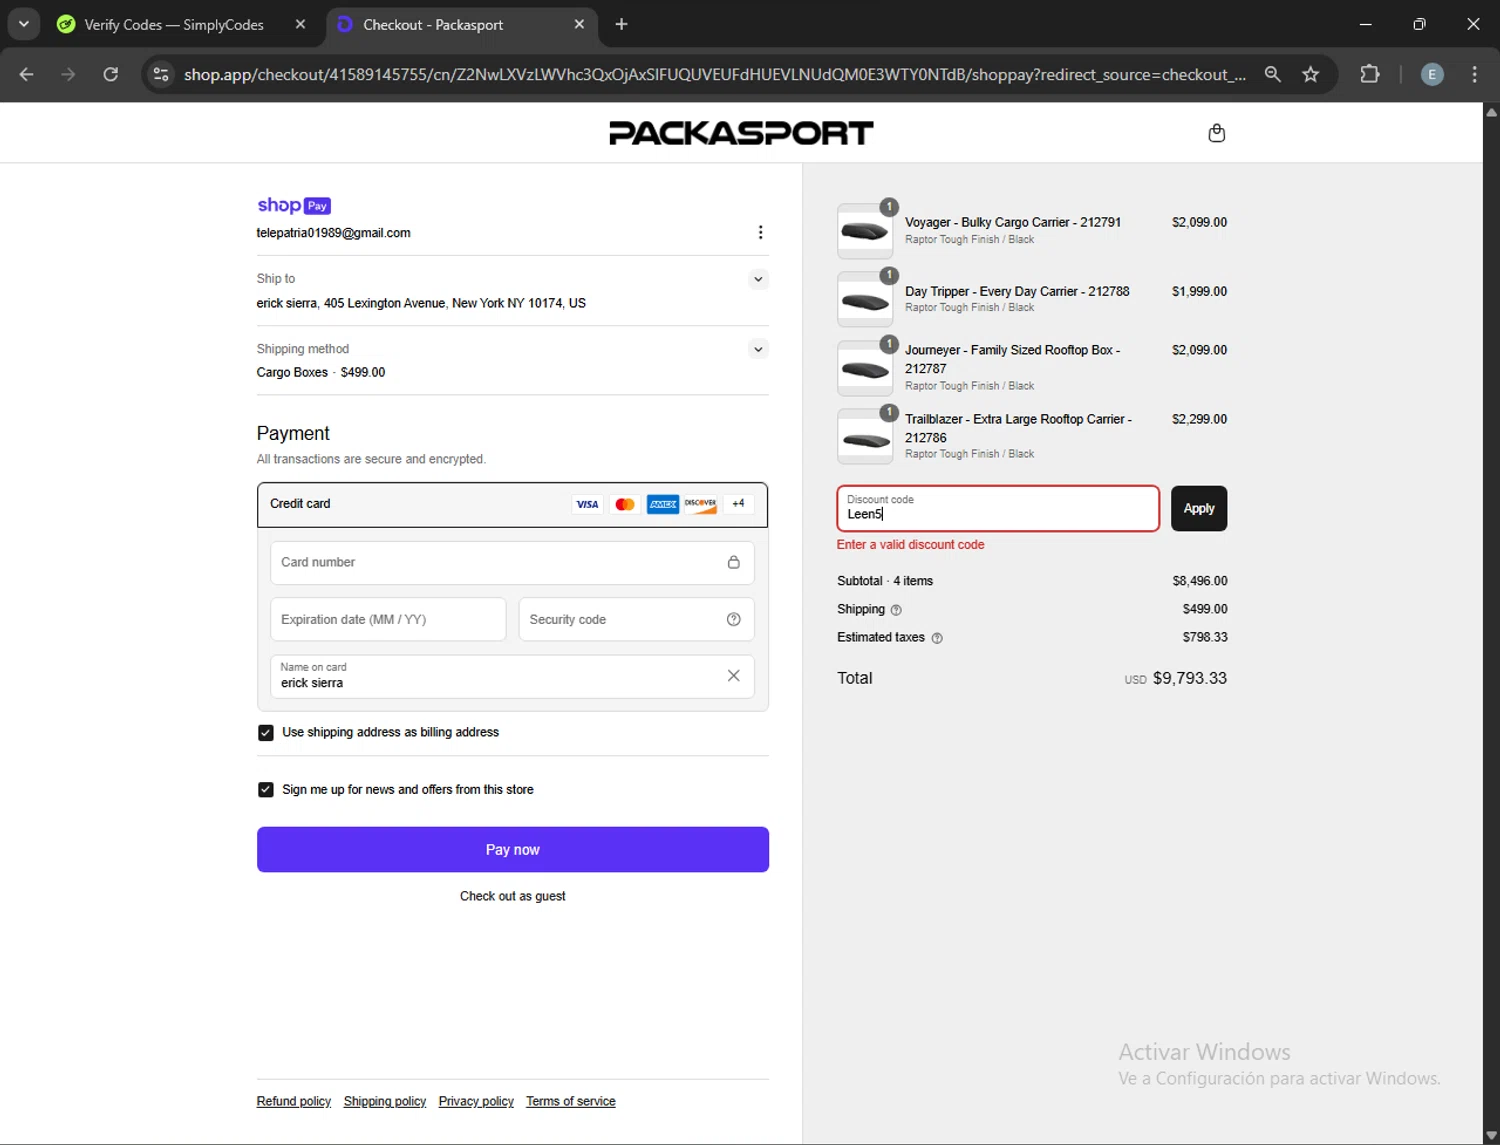Click the scrollbar down arrow
Viewport: 1500px width, 1145px height.
coord(1491,1136)
